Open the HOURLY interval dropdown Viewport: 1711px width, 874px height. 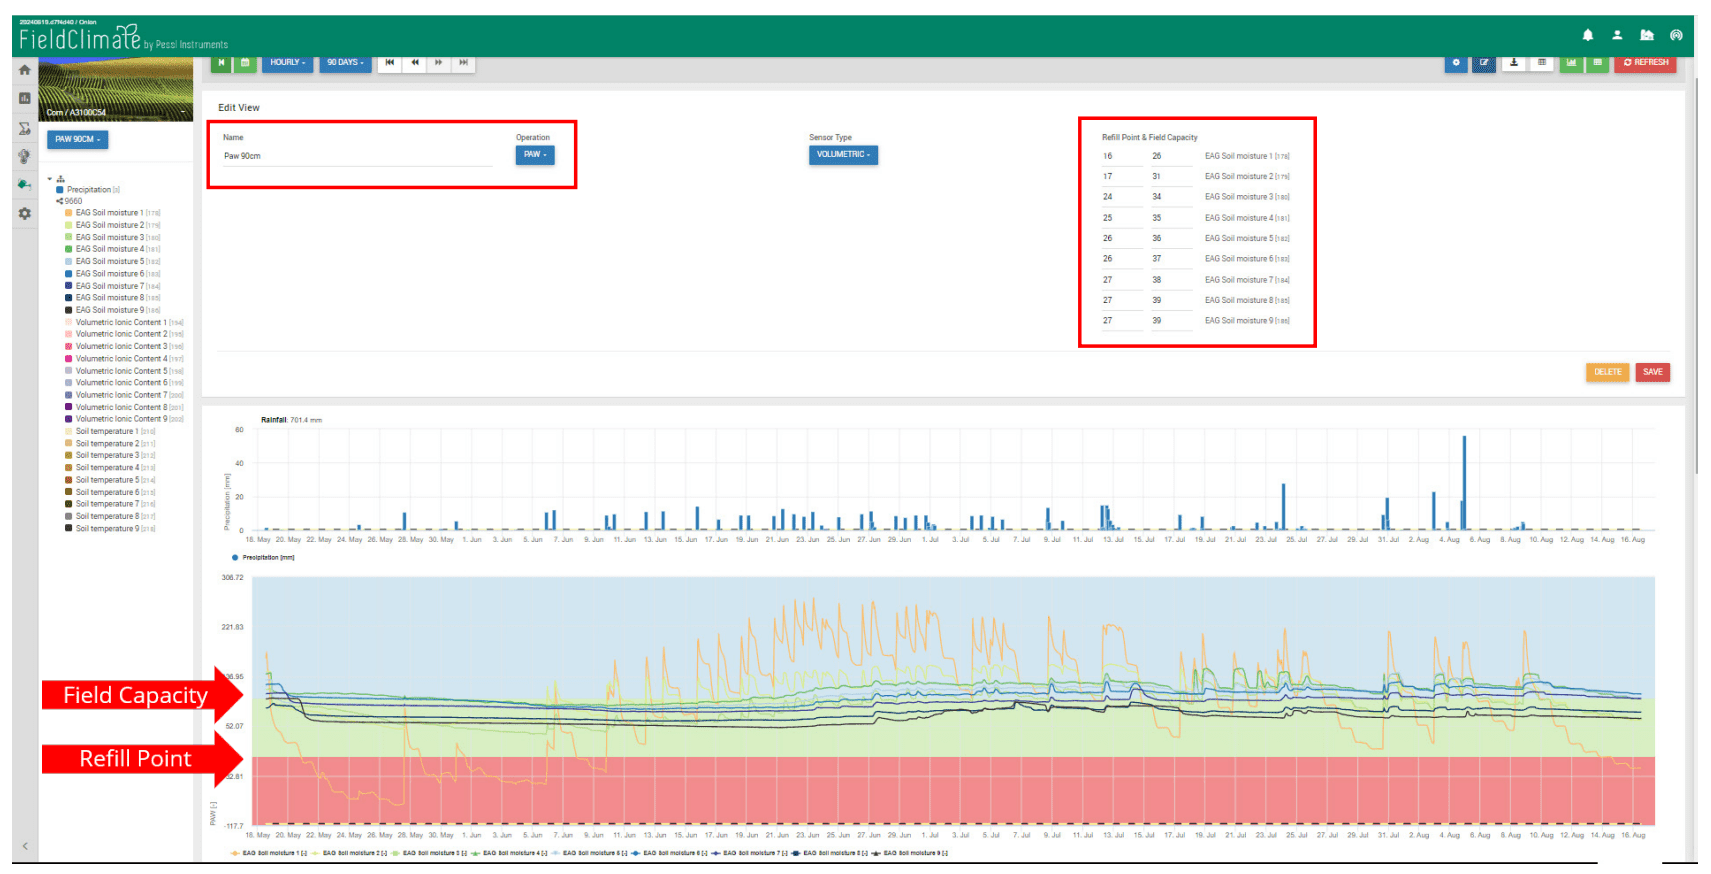point(288,63)
